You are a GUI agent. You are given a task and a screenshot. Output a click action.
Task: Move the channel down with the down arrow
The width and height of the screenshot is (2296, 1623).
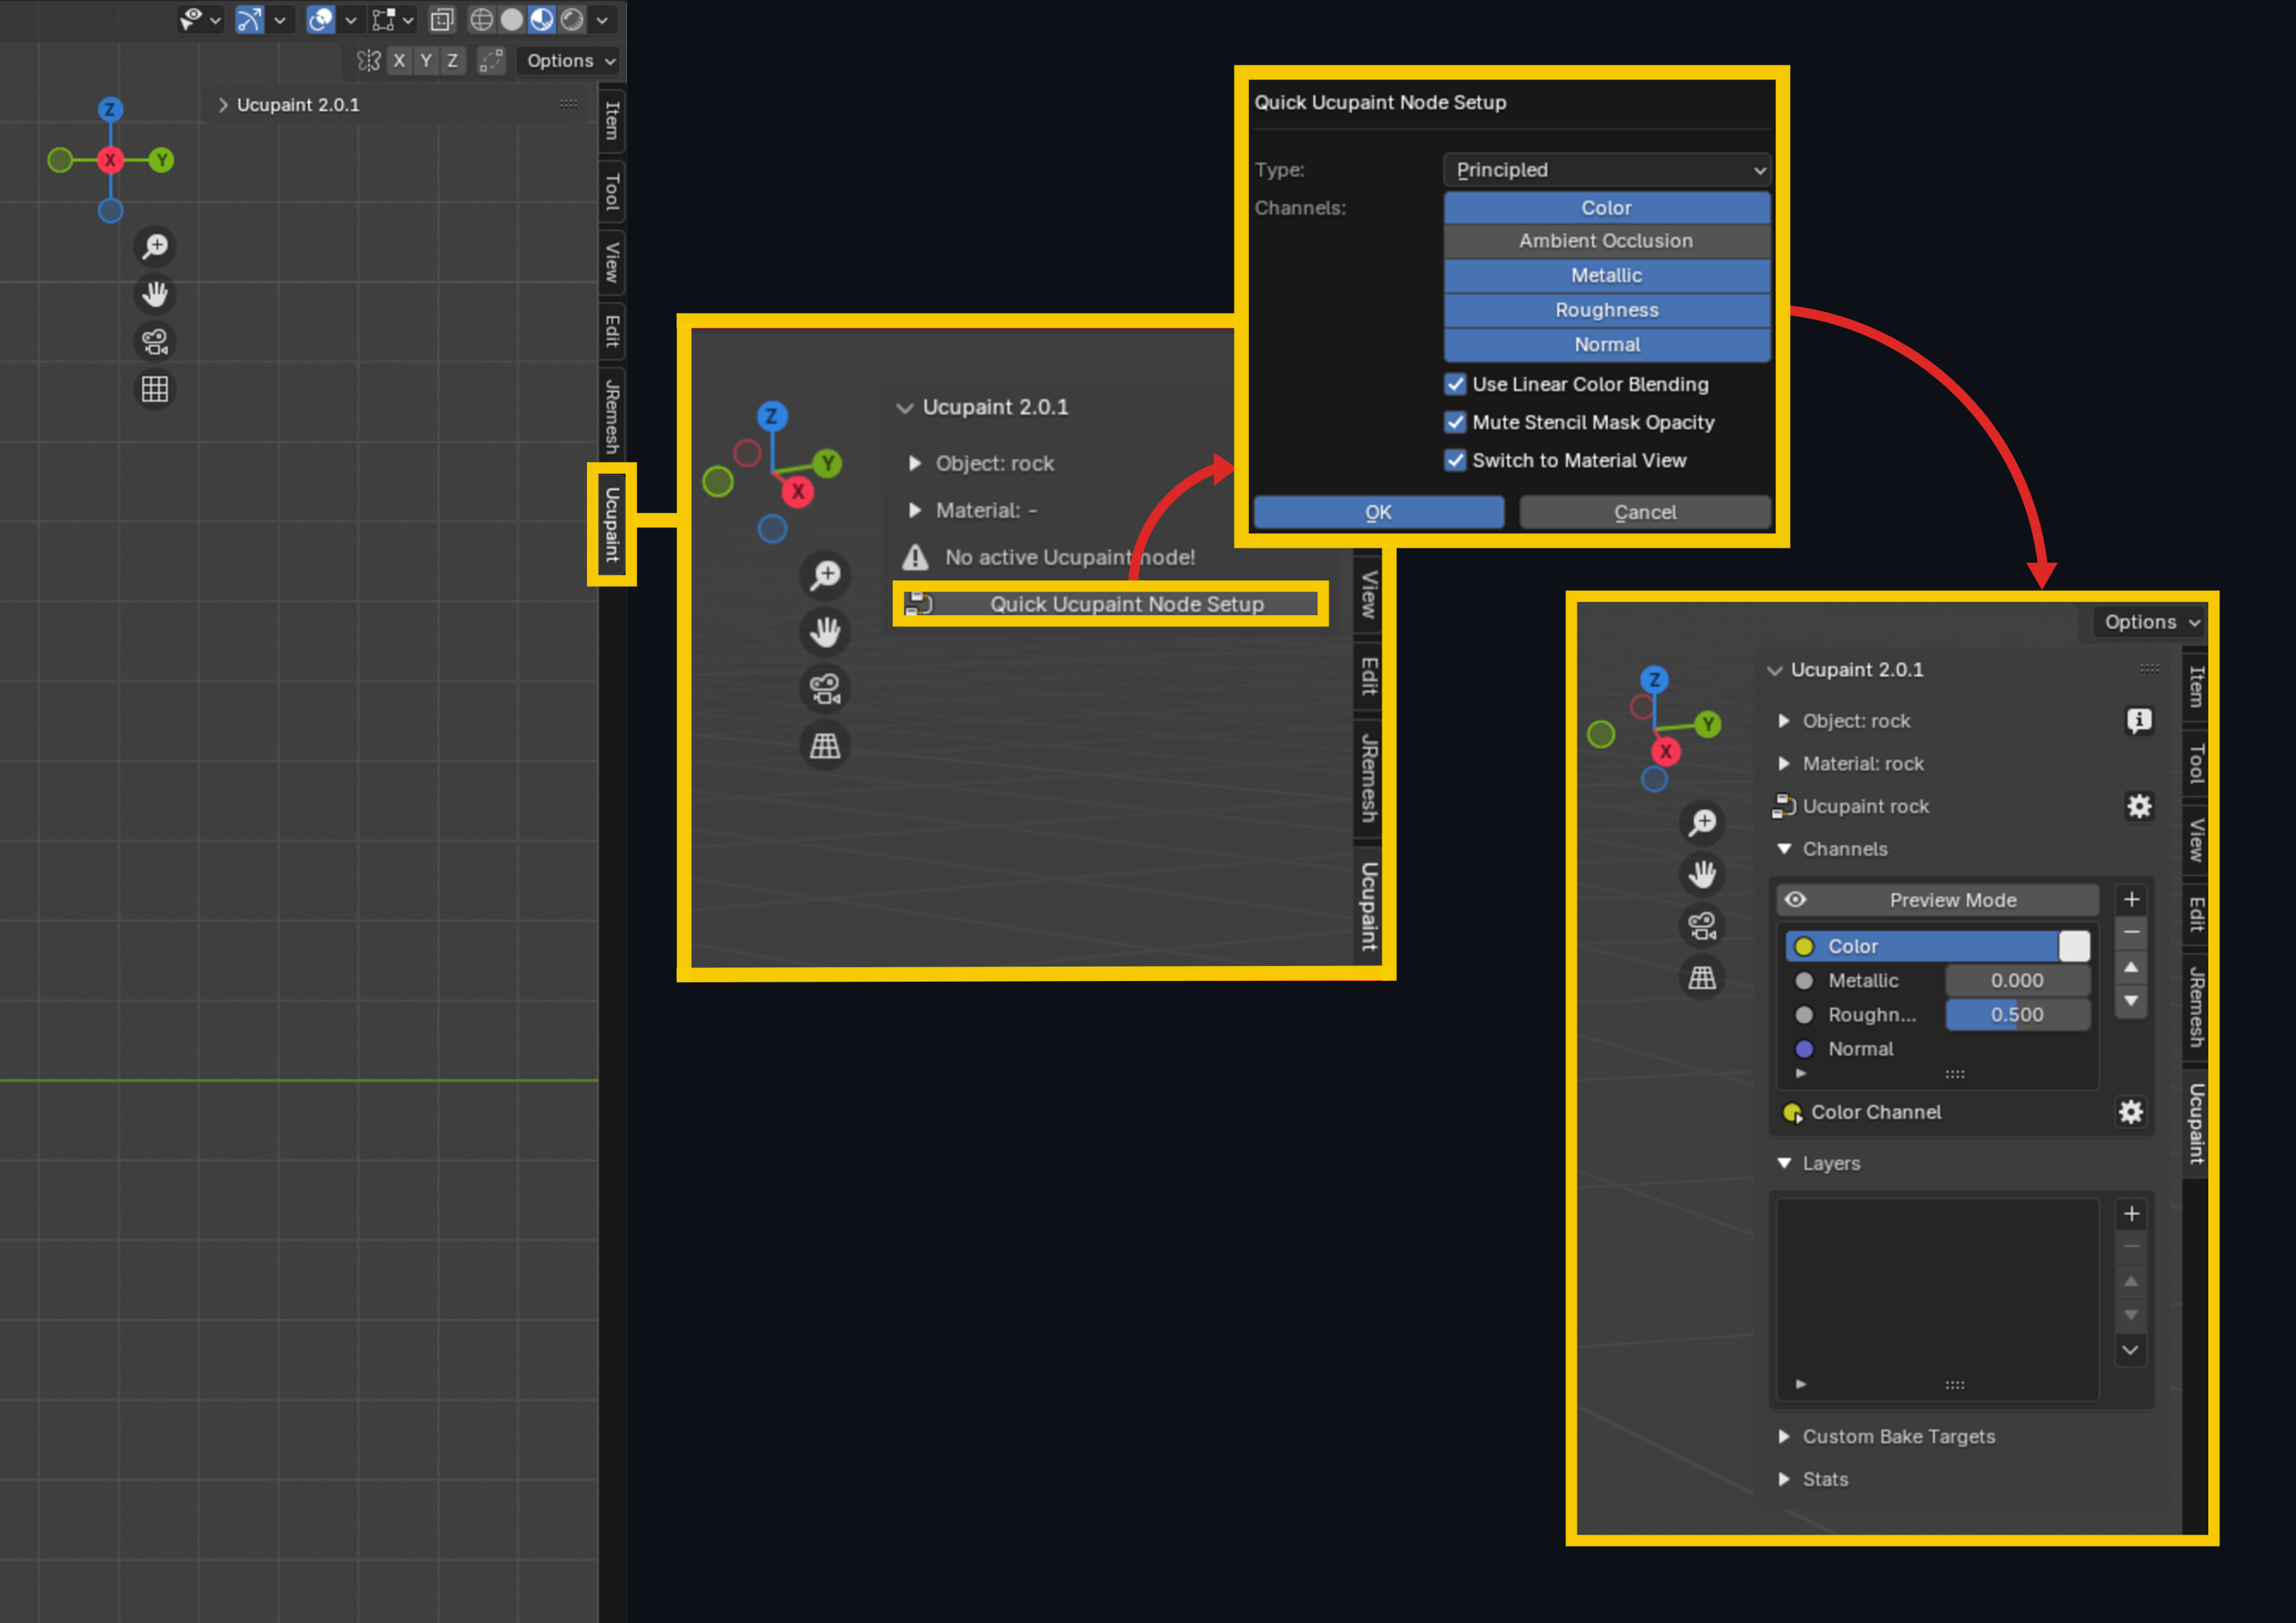click(x=2131, y=1001)
